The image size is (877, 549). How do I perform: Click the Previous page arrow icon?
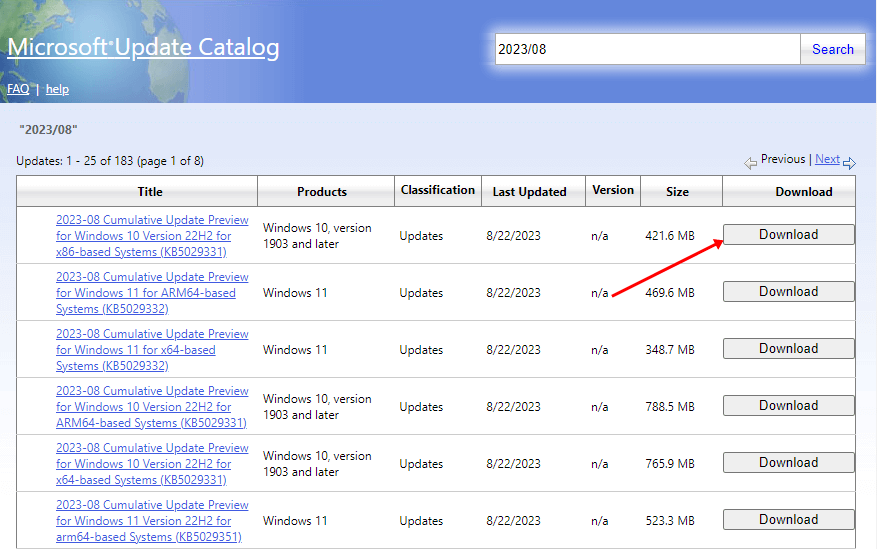click(750, 162)
